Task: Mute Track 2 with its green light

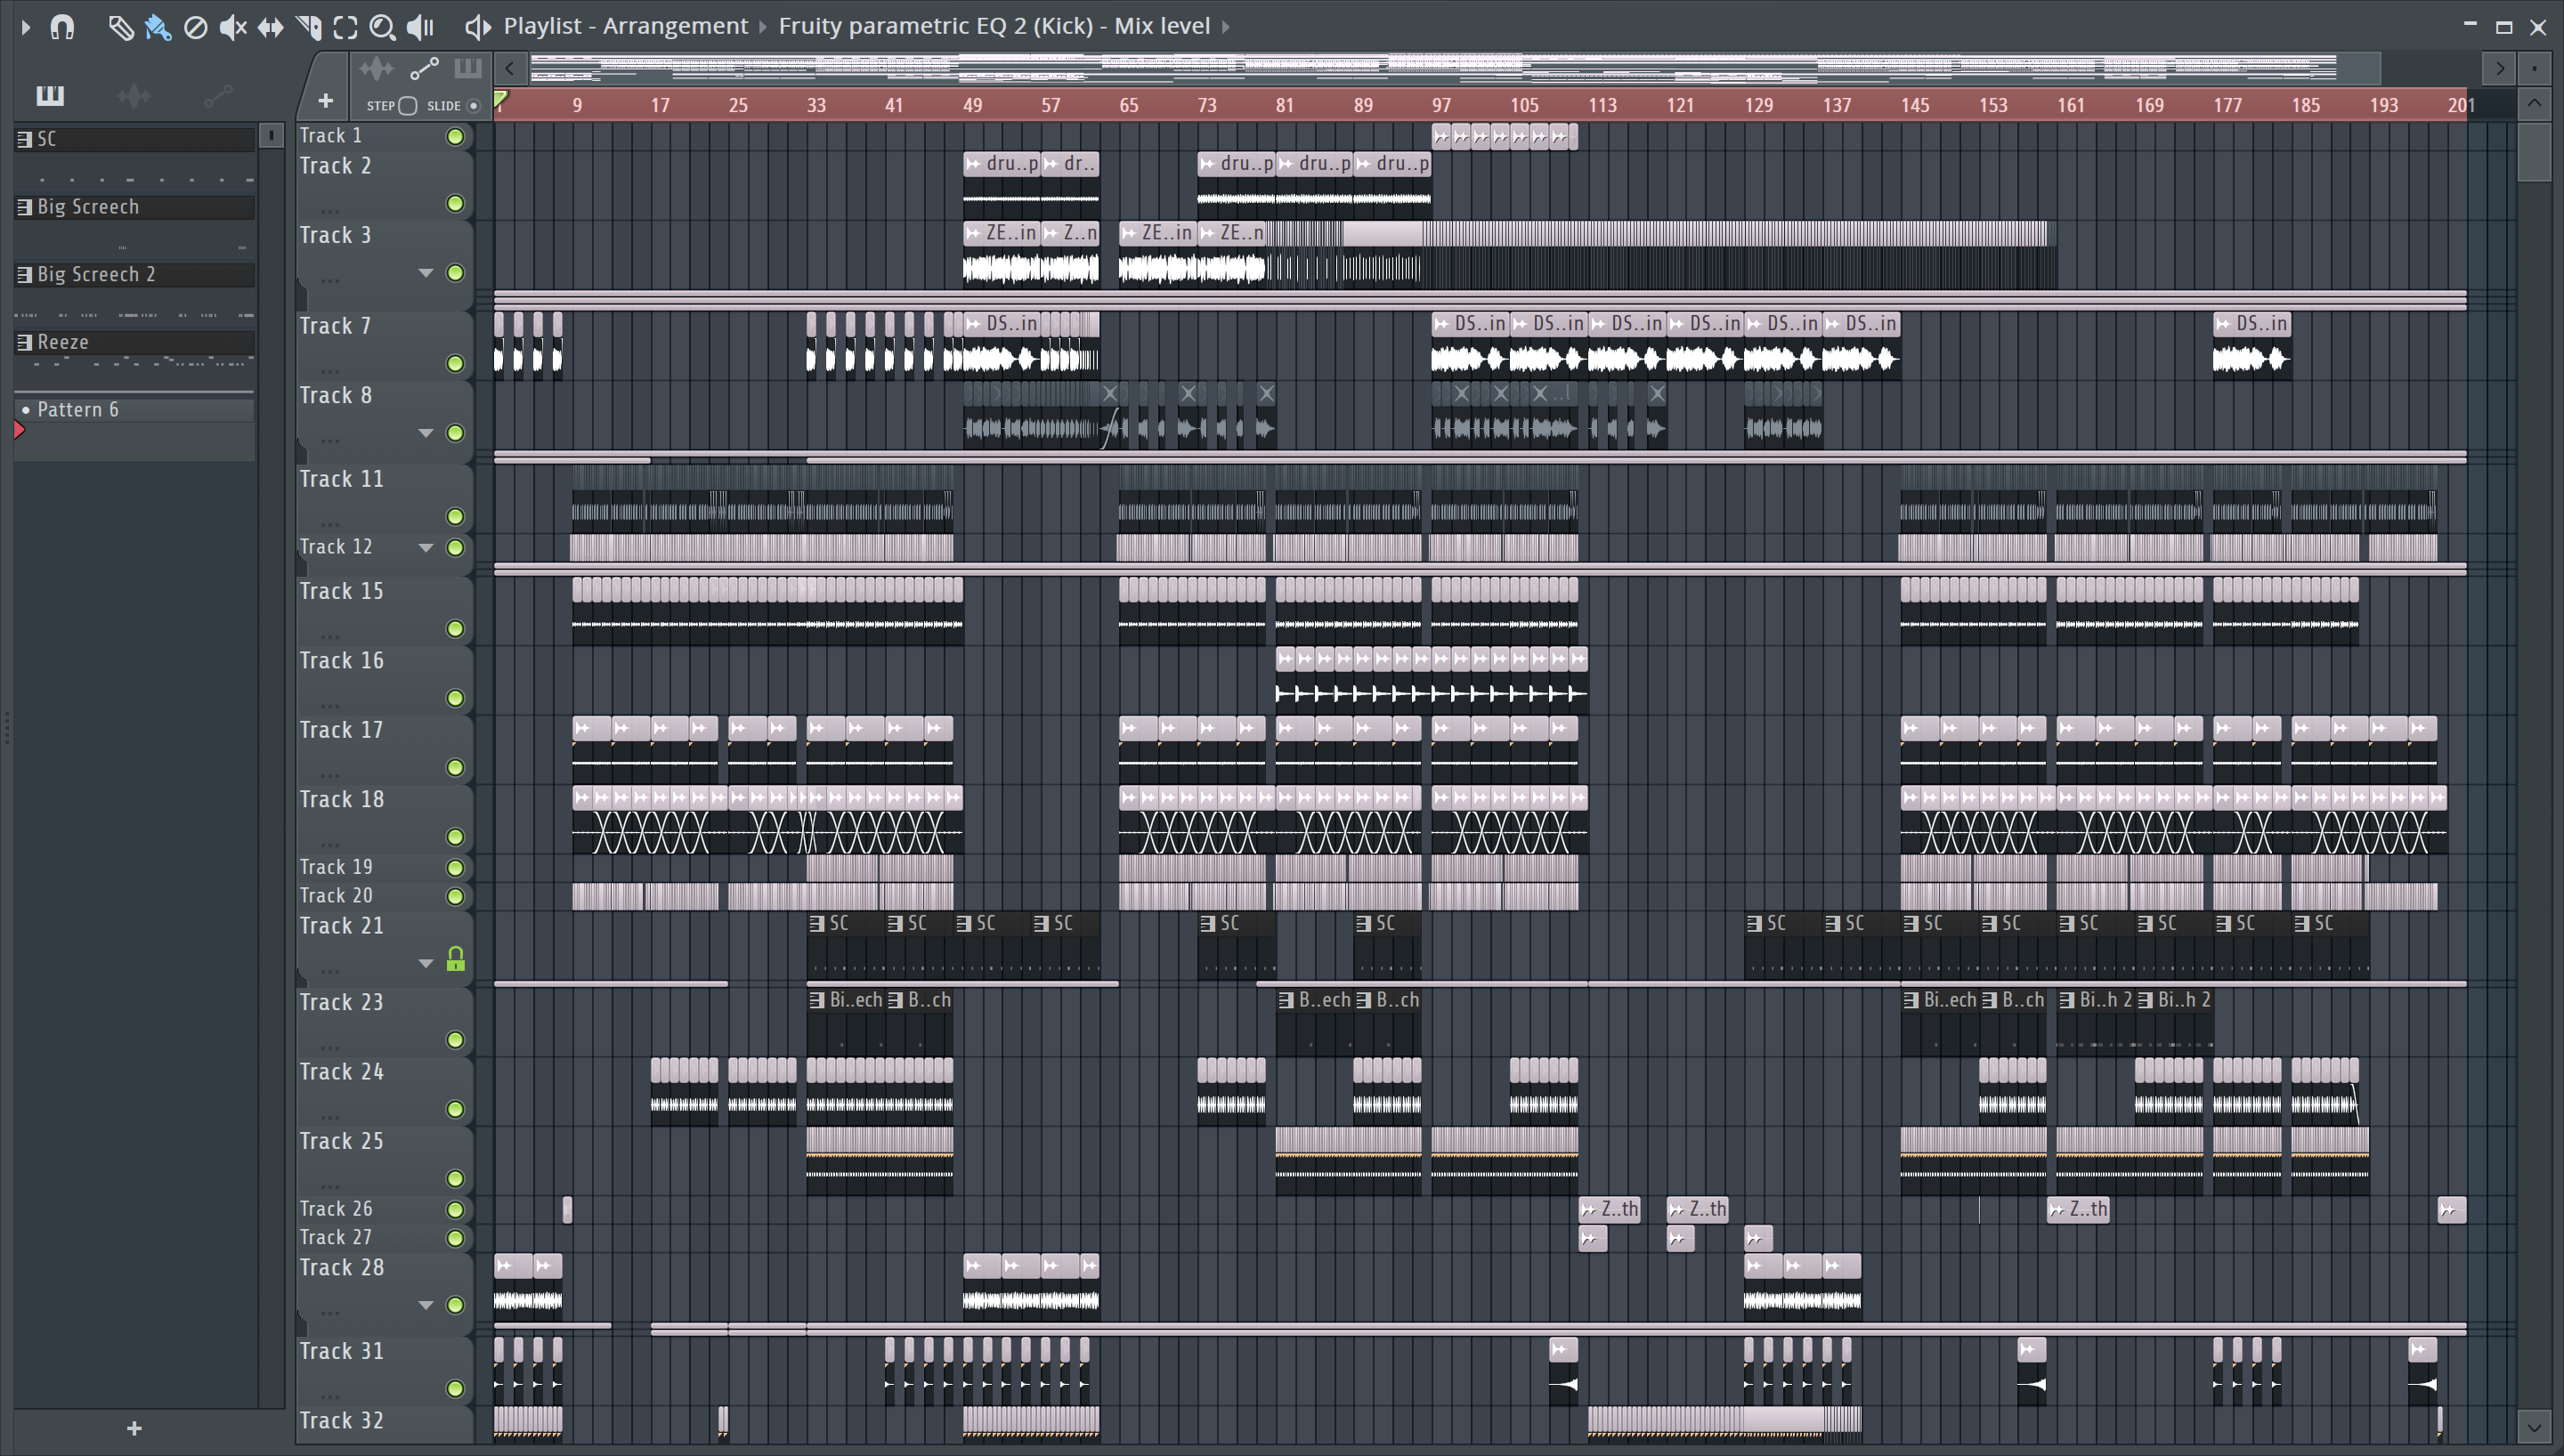Action: 455,204
